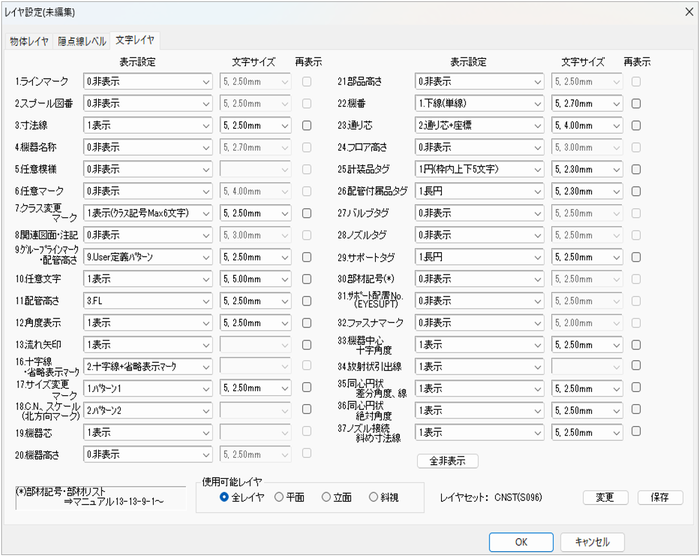Click the 保存 button

(x=659, y=497)
